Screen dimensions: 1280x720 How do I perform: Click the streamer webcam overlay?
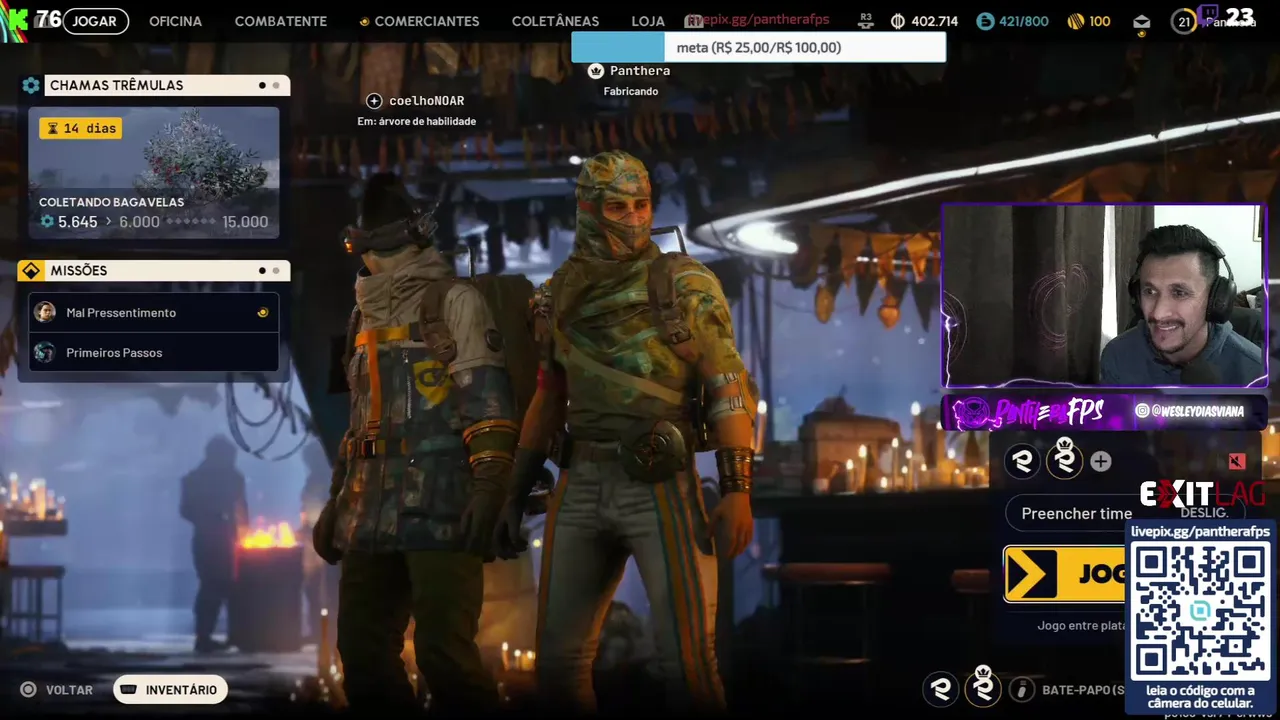point(1104,296)
